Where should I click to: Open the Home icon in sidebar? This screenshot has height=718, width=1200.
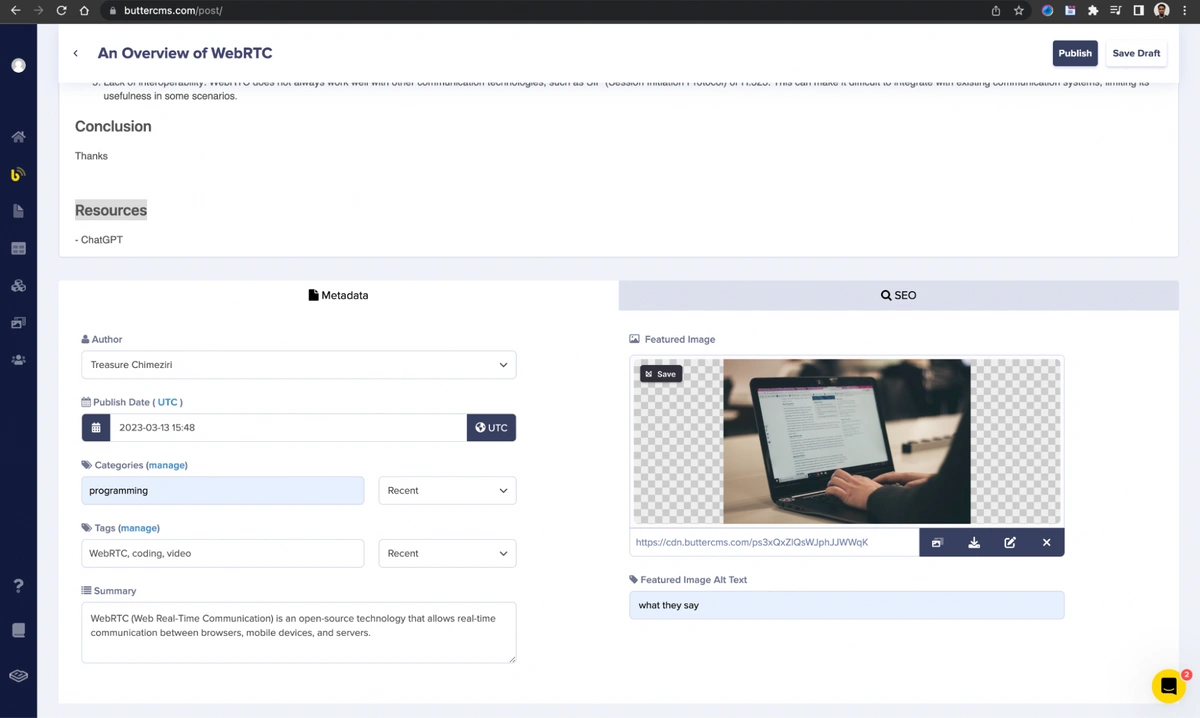click(x=18, y=137)
